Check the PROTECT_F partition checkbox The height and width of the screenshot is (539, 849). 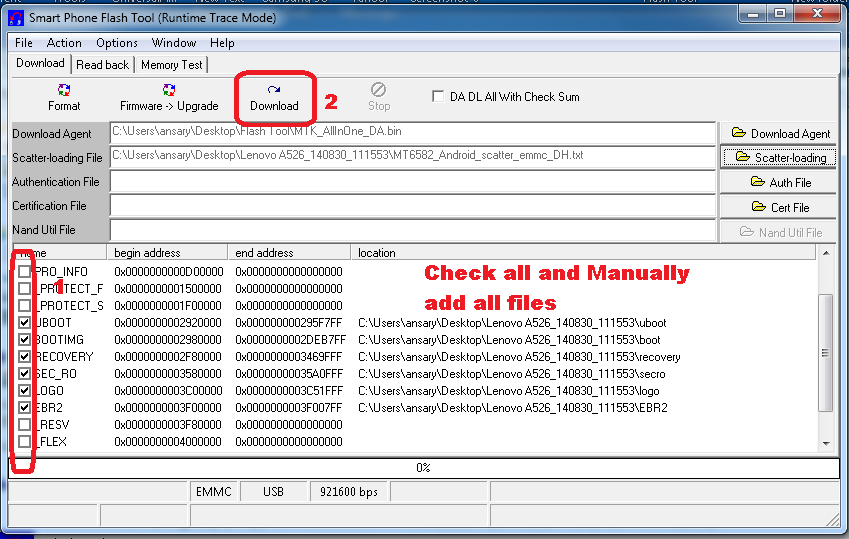pyautogui.click(x=24, y=288)
